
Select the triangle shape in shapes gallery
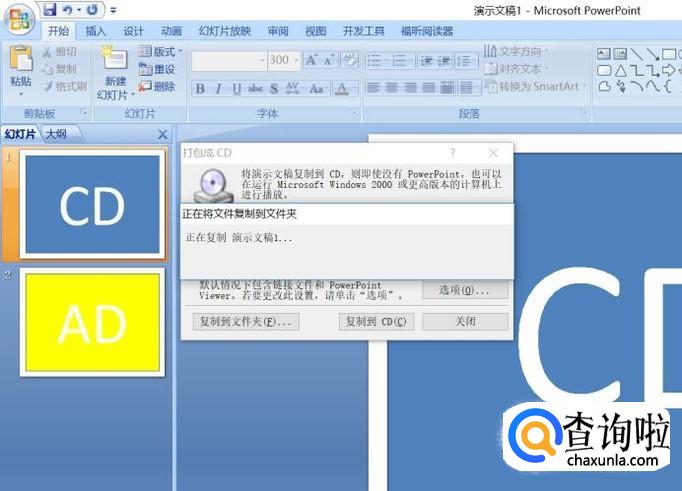coord(621,70)
